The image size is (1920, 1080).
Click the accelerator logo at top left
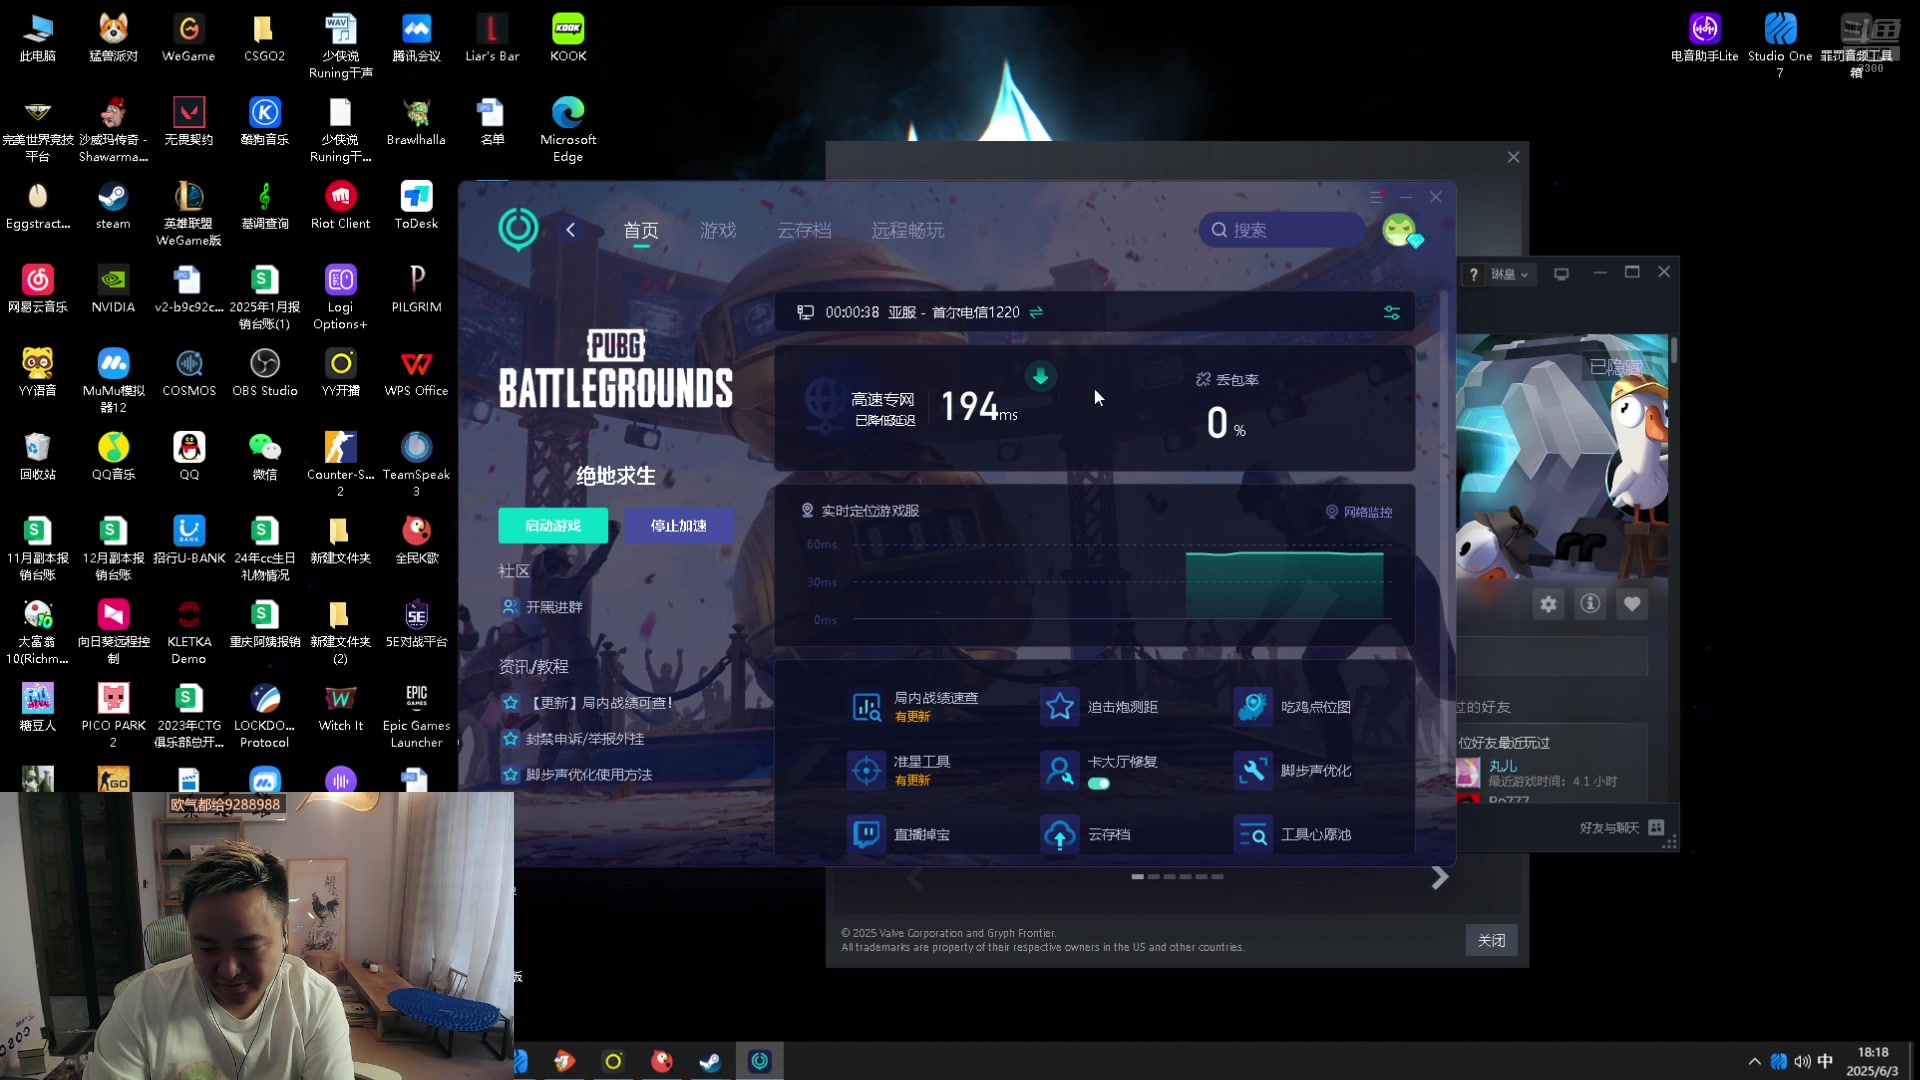tap(518, 229)
